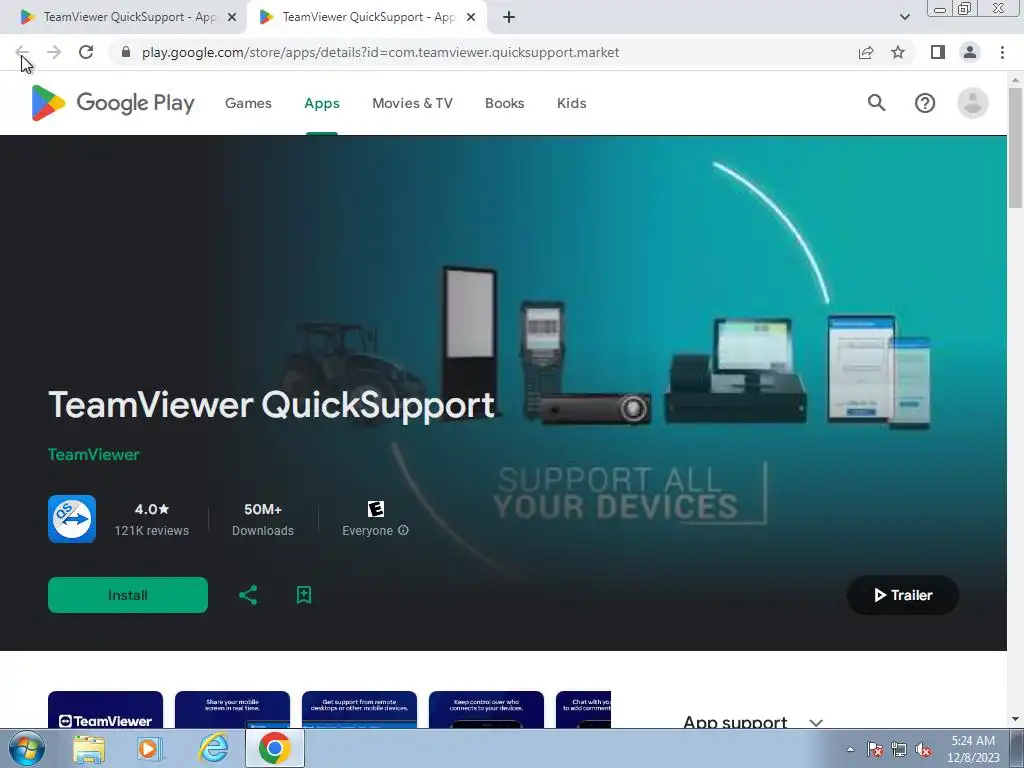This screenshot has width=1024, height=768.
Task: View site info via padlock icon
Action: click(x=126, y=52)
